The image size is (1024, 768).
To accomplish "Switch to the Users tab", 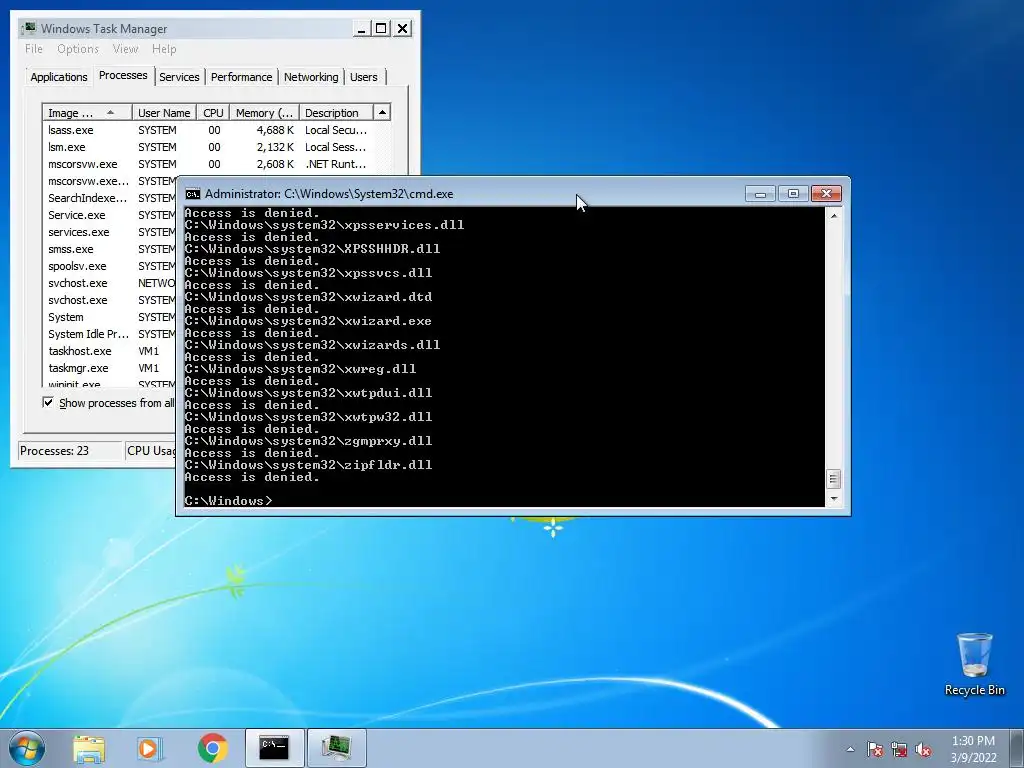I will coord(364,77).
